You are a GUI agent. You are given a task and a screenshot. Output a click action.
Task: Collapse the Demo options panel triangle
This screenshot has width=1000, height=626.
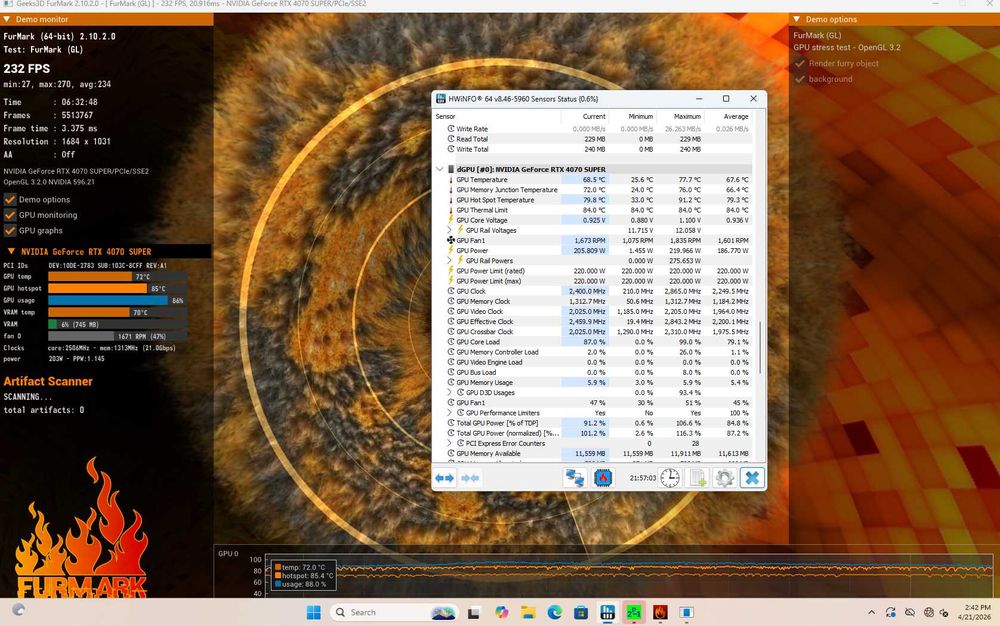coord(797,19)
